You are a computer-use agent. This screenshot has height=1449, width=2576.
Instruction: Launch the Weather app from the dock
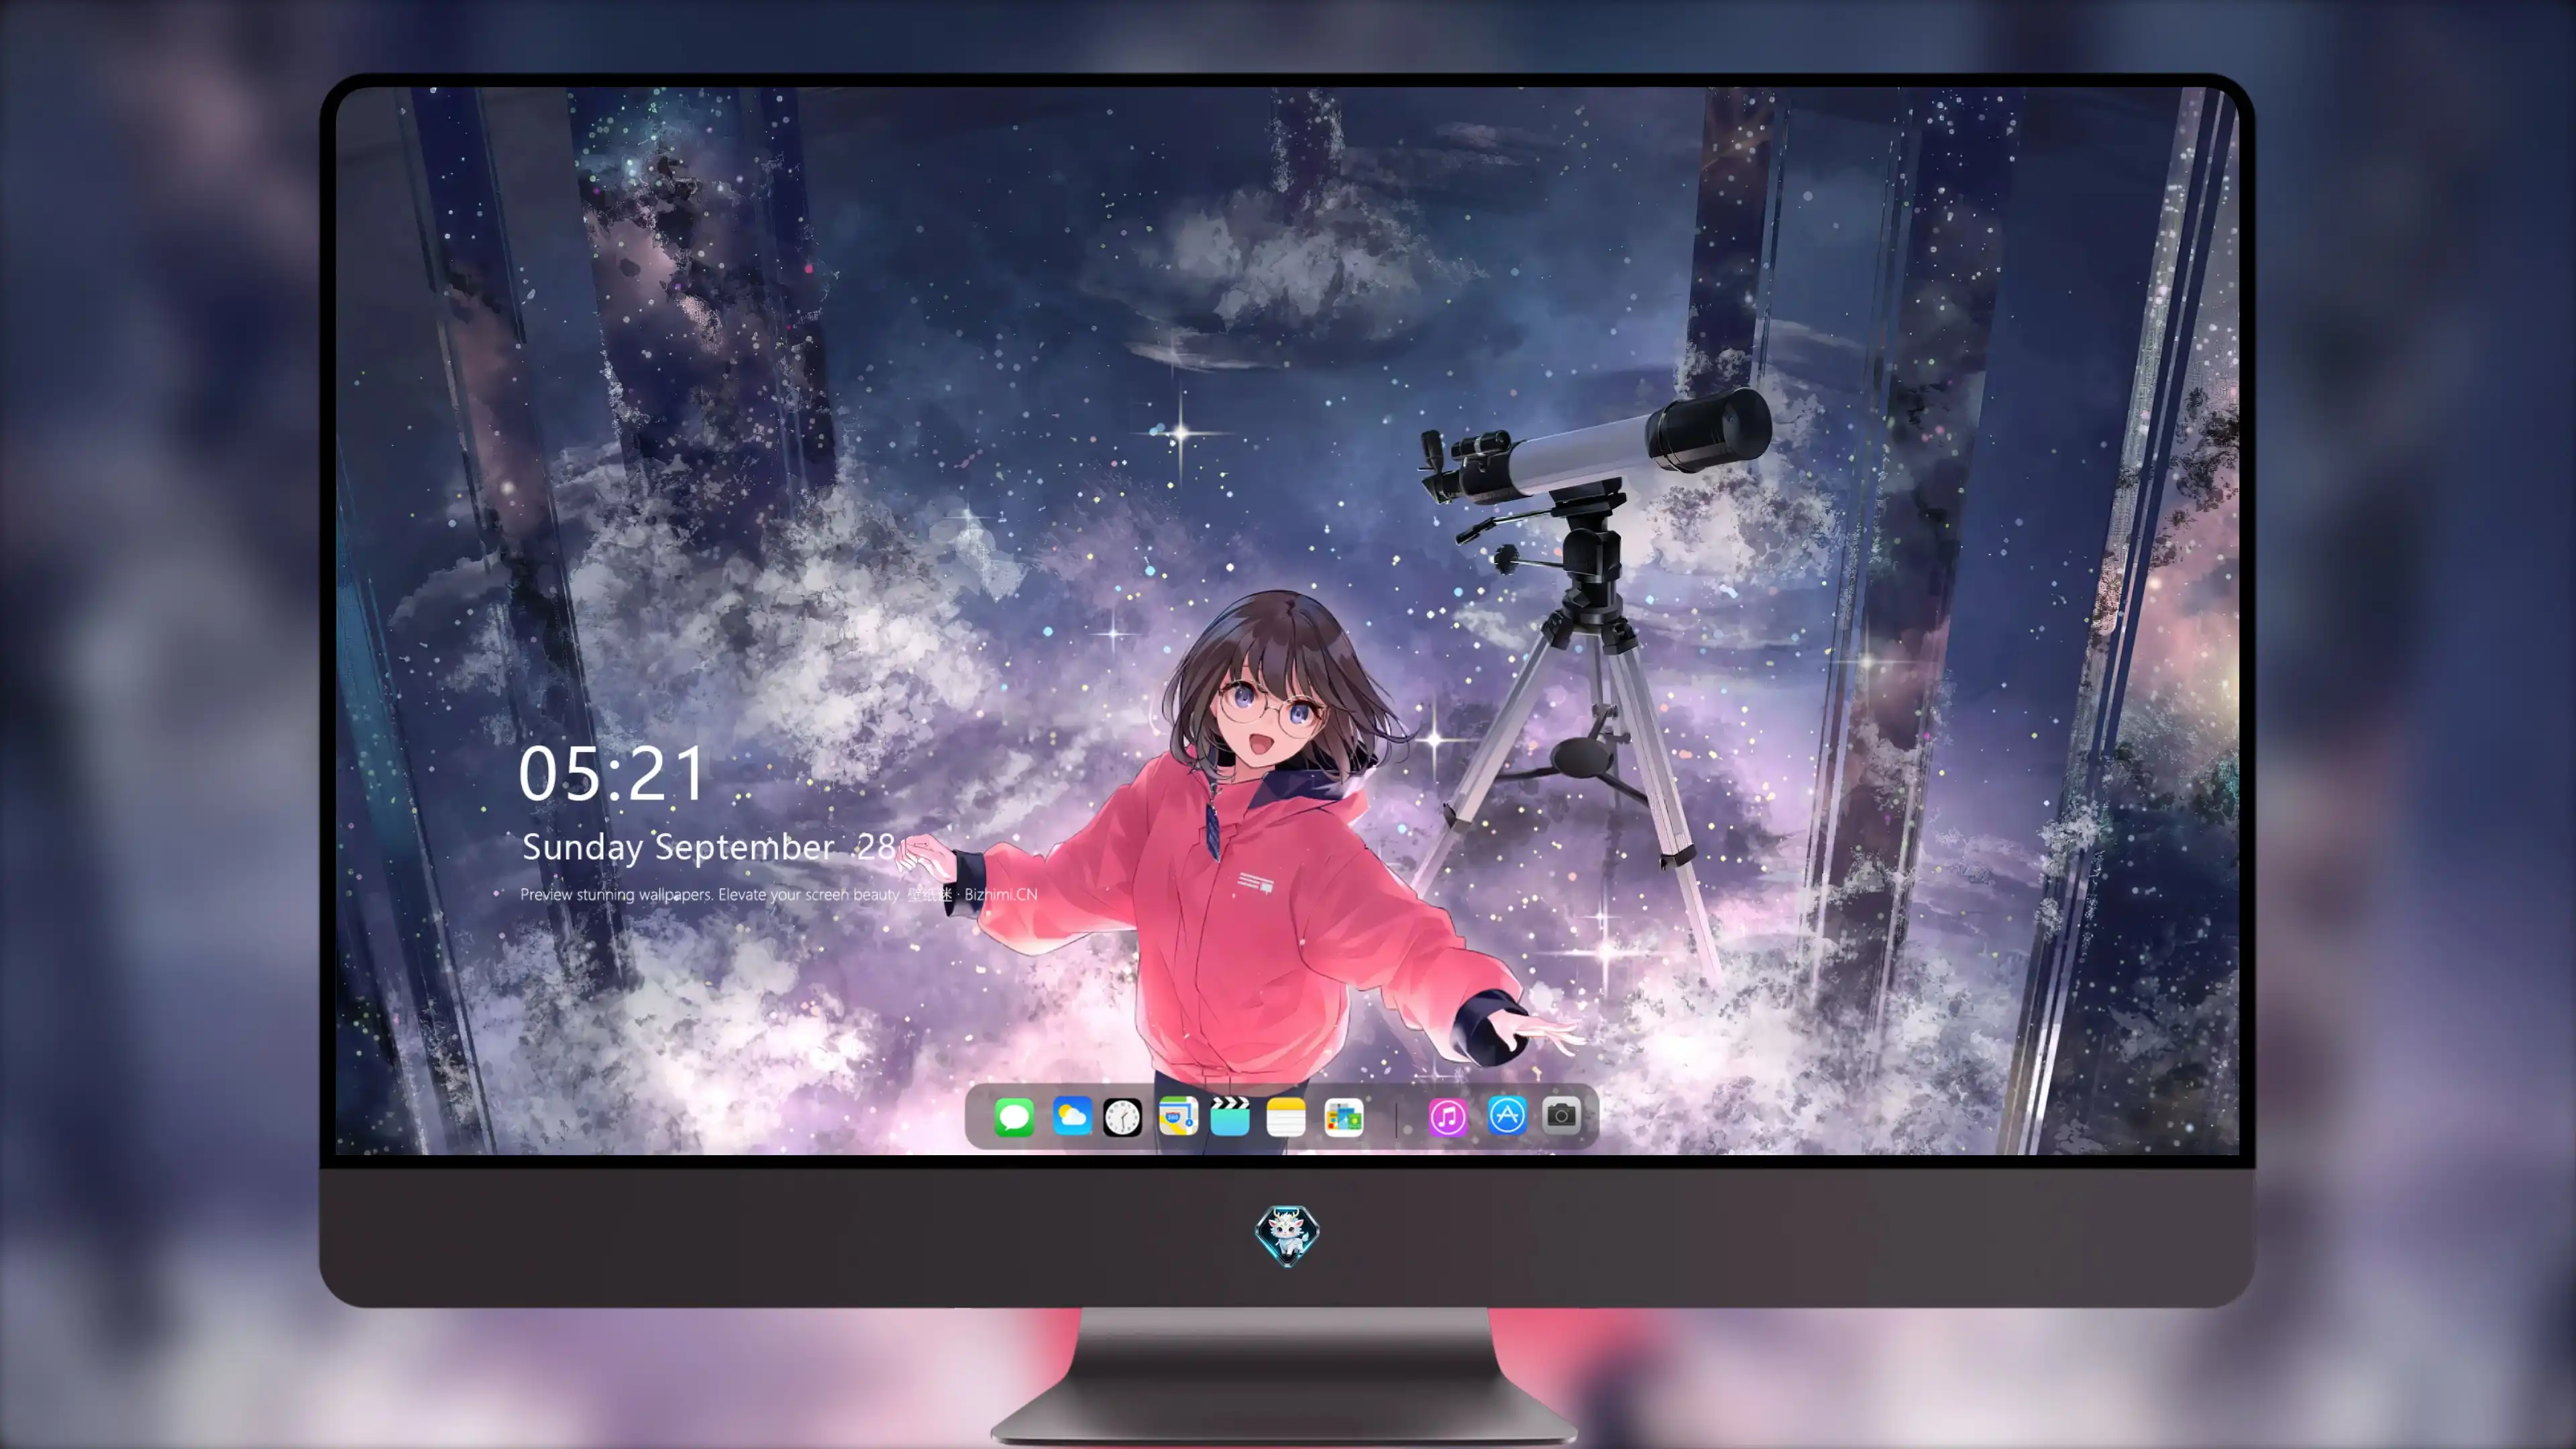(1072, 1116)
